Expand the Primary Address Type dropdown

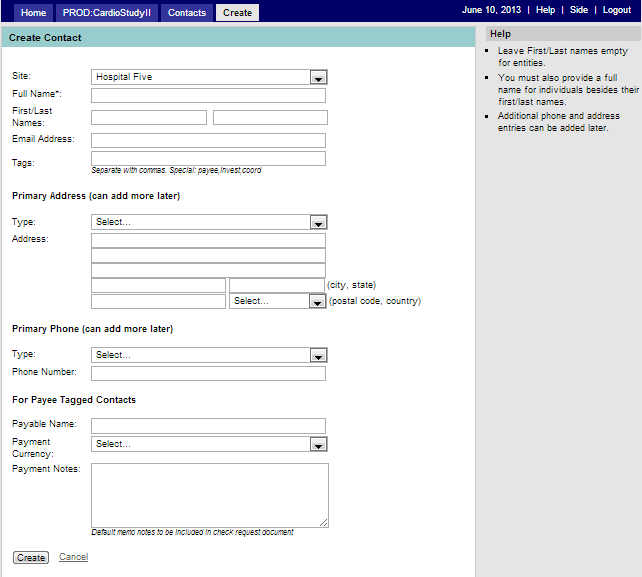[x=209, y=222]
